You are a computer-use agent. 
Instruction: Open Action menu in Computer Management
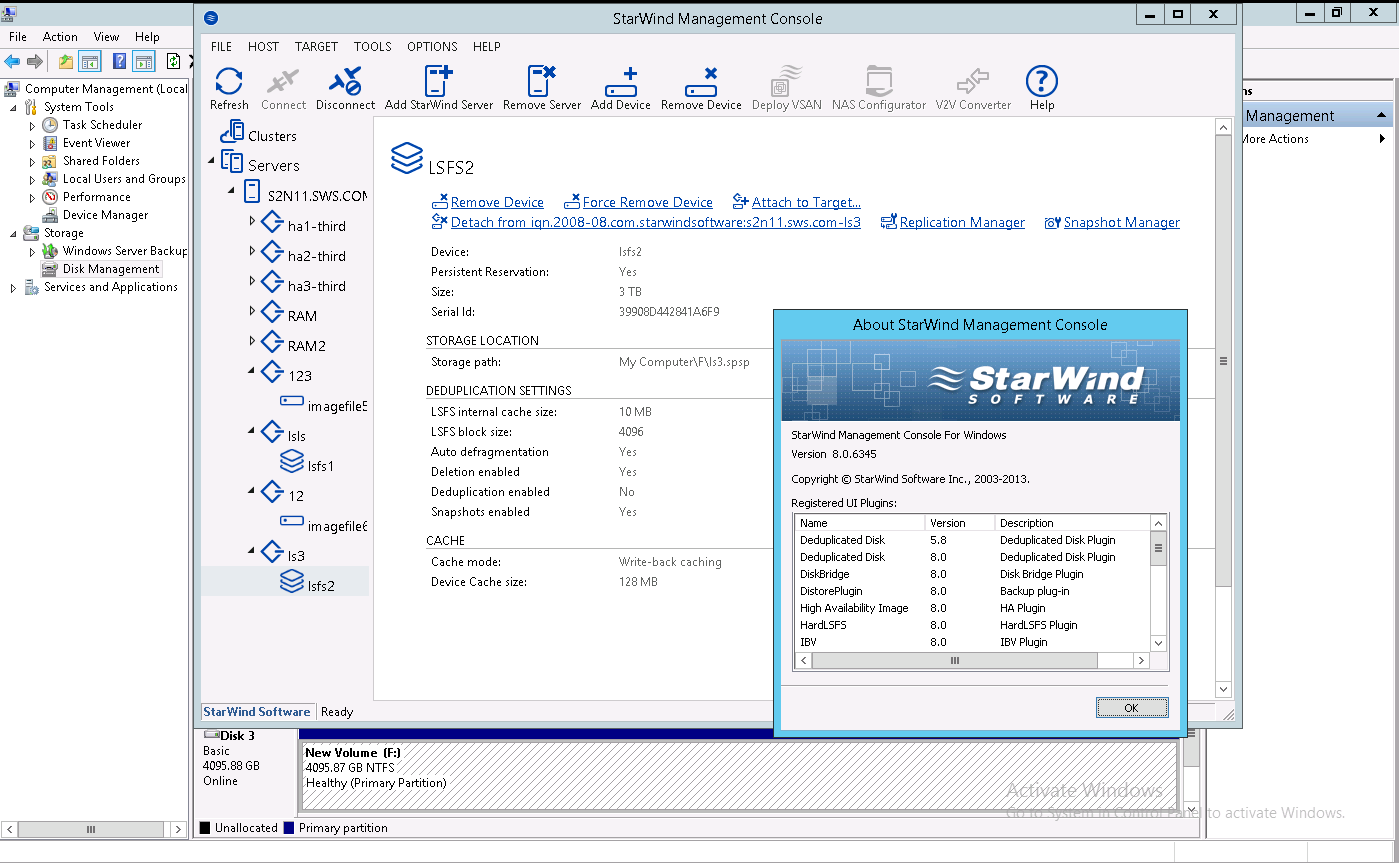(x=60, y=37)
